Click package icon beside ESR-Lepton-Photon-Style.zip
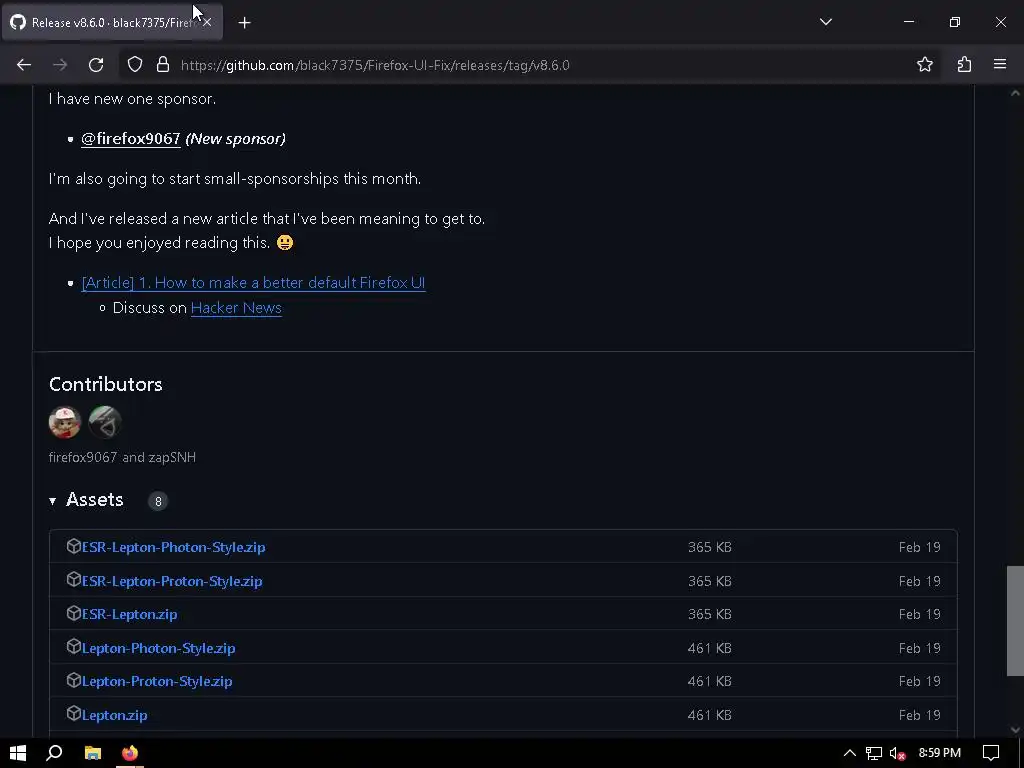Viewport: 1024px width, 768px height. [x=73, y=546]
